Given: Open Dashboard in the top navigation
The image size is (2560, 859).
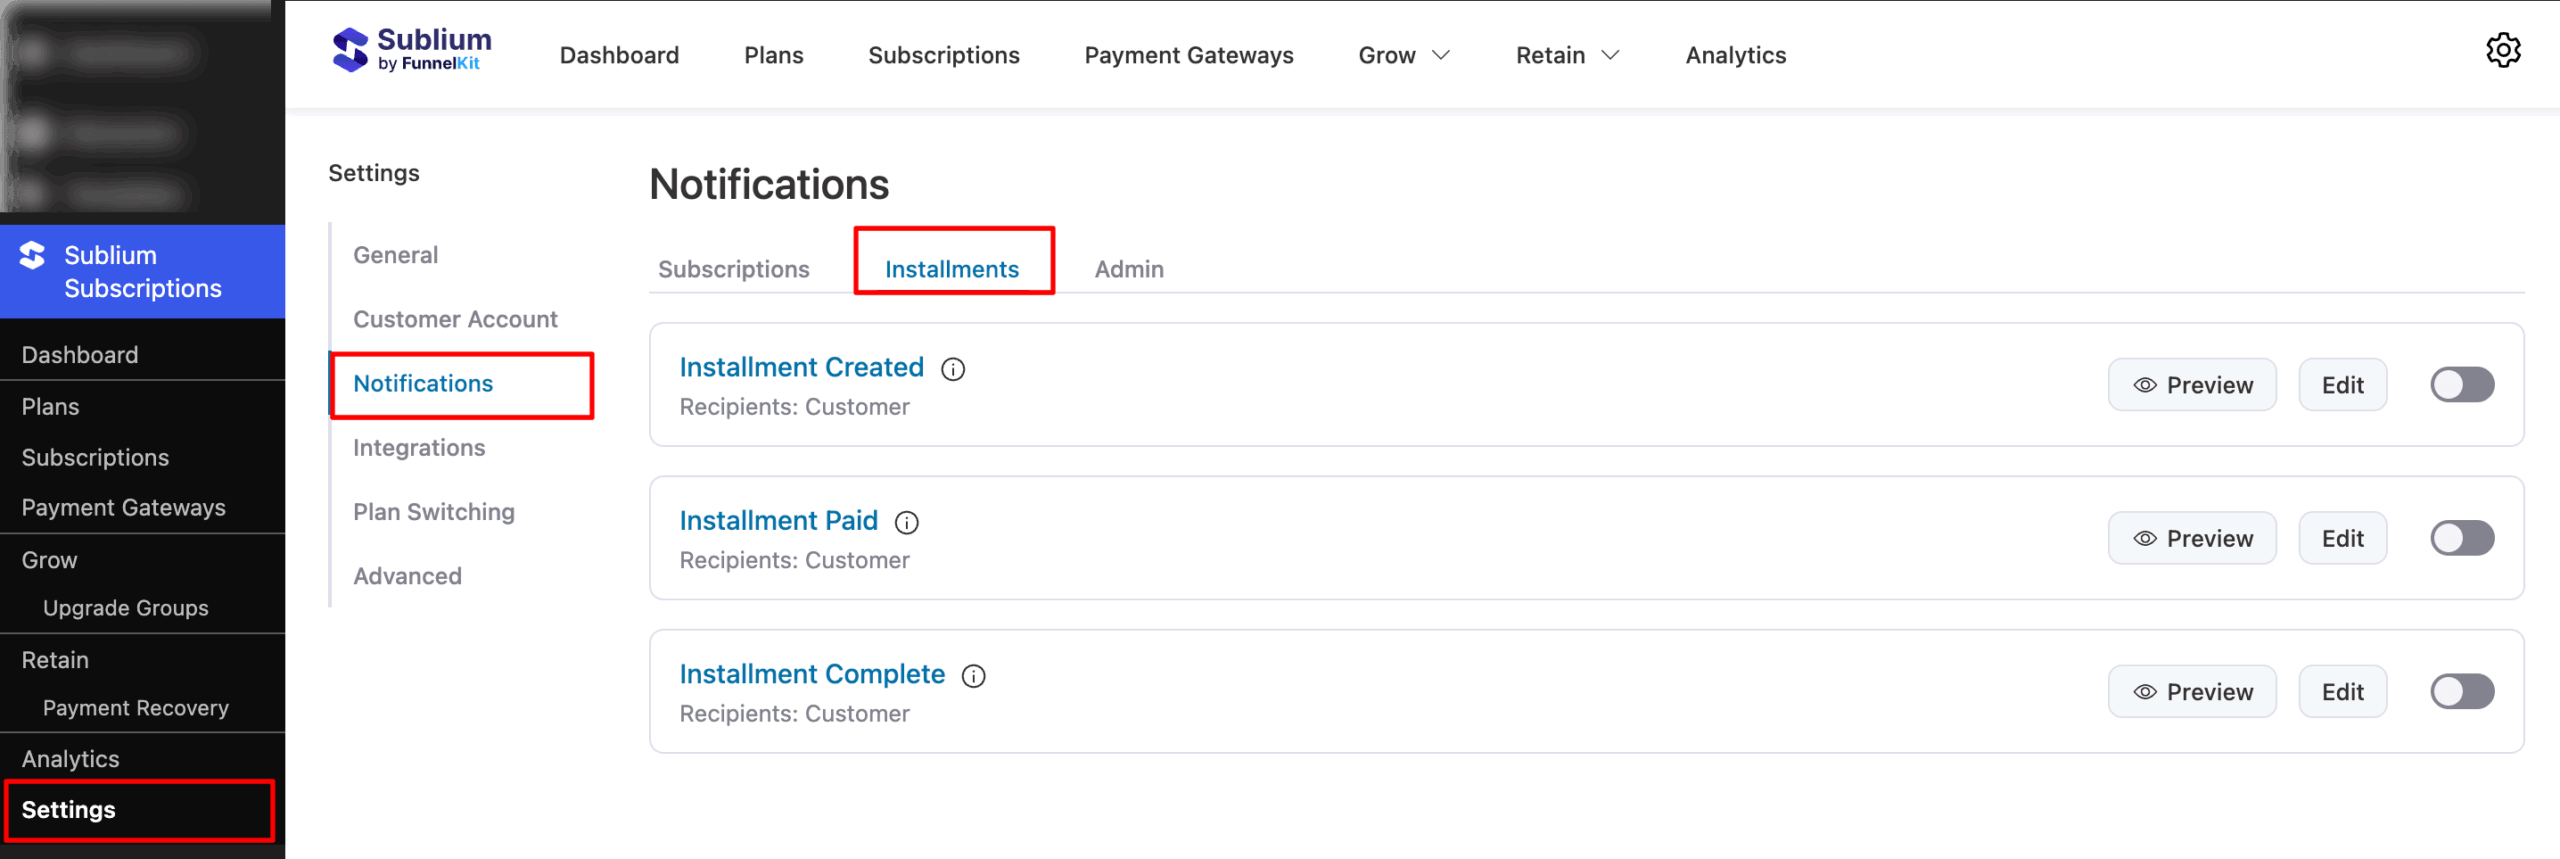Looking at the screenshot, I should click(x=619, y=55).
